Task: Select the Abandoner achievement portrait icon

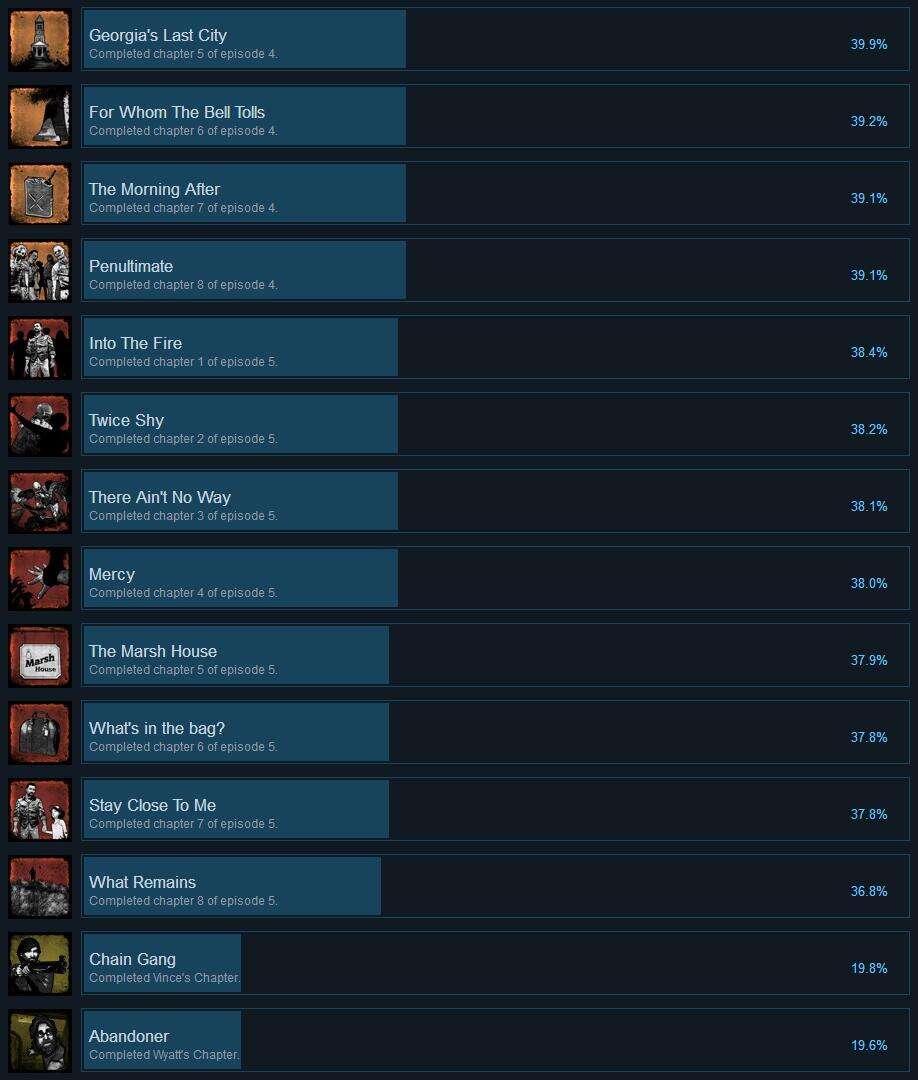Action: click(40, 1041)
